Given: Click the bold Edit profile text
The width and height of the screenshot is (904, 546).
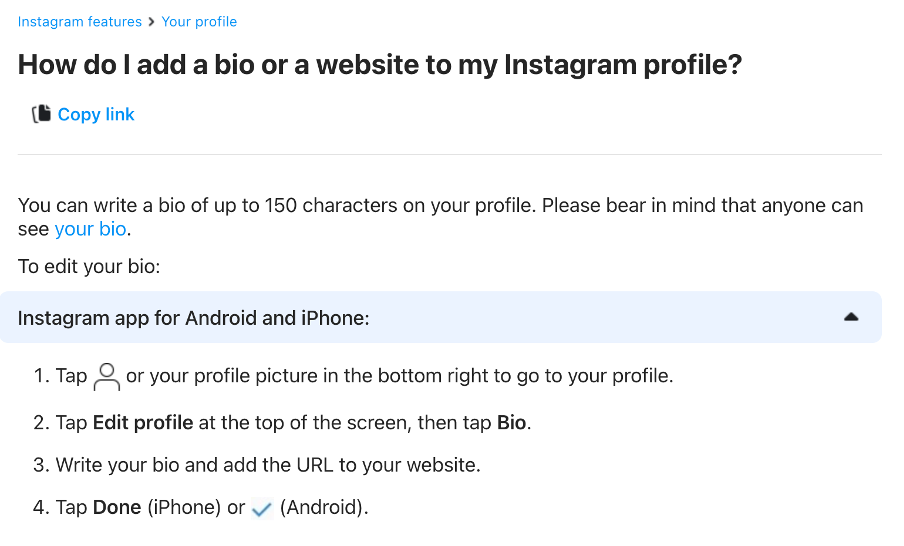Looking at the screenshot, I should (x=143, y=423).
